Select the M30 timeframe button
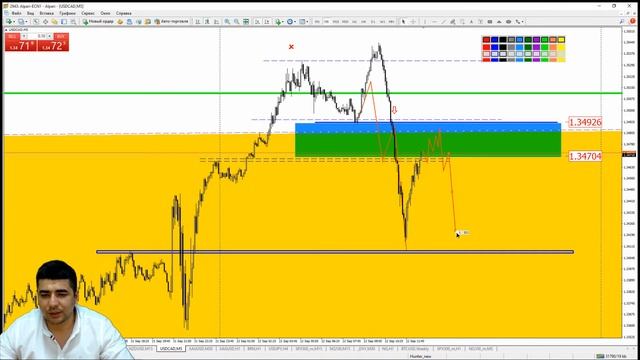This screenshot has height=360, width=640. (345, 21)
